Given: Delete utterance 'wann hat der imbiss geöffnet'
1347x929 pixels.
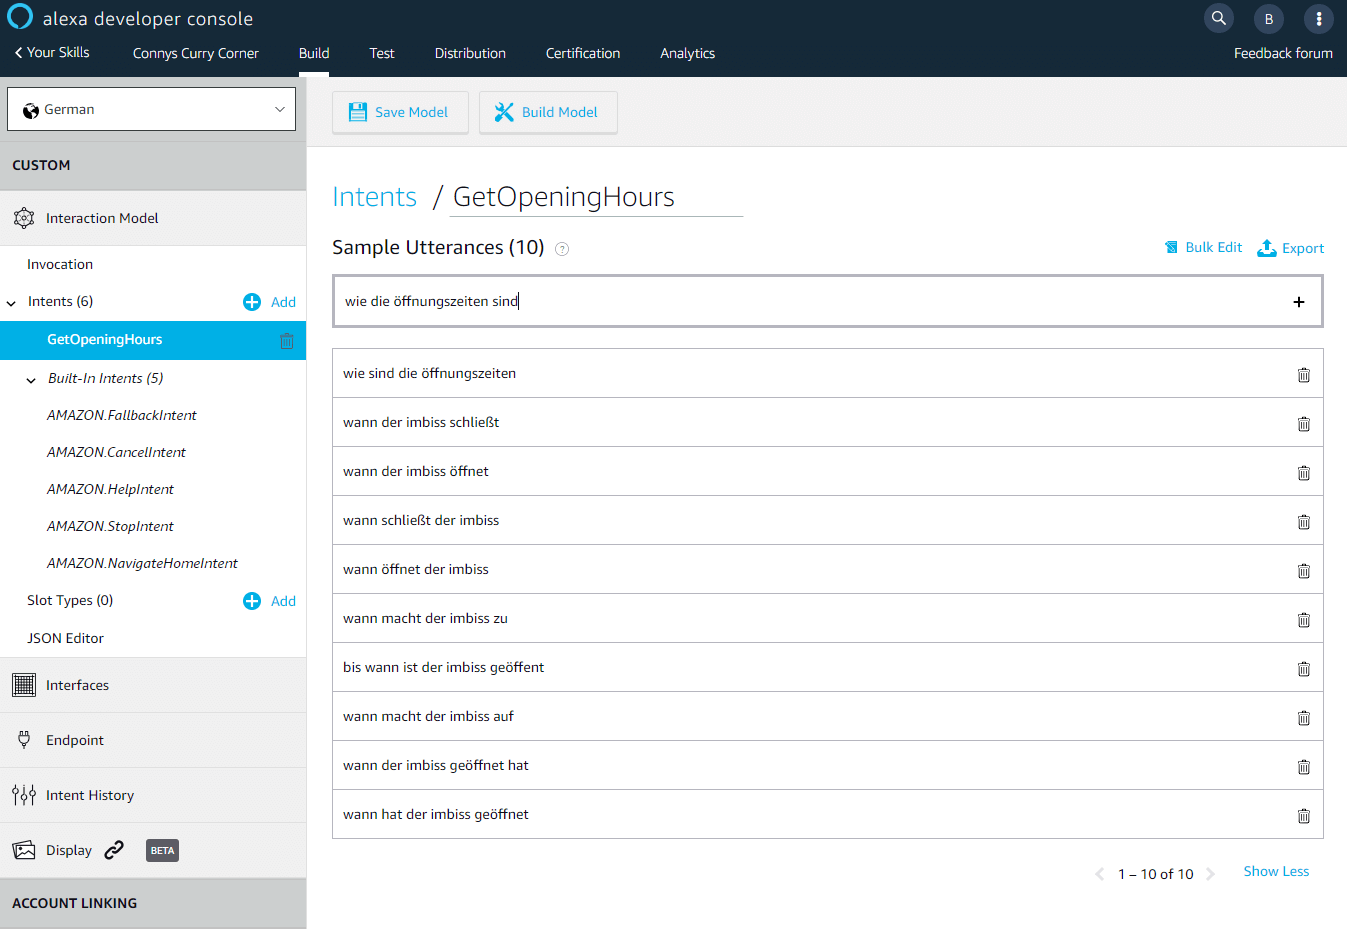Looking at the screenshot, I should [x=1304, y=816].
